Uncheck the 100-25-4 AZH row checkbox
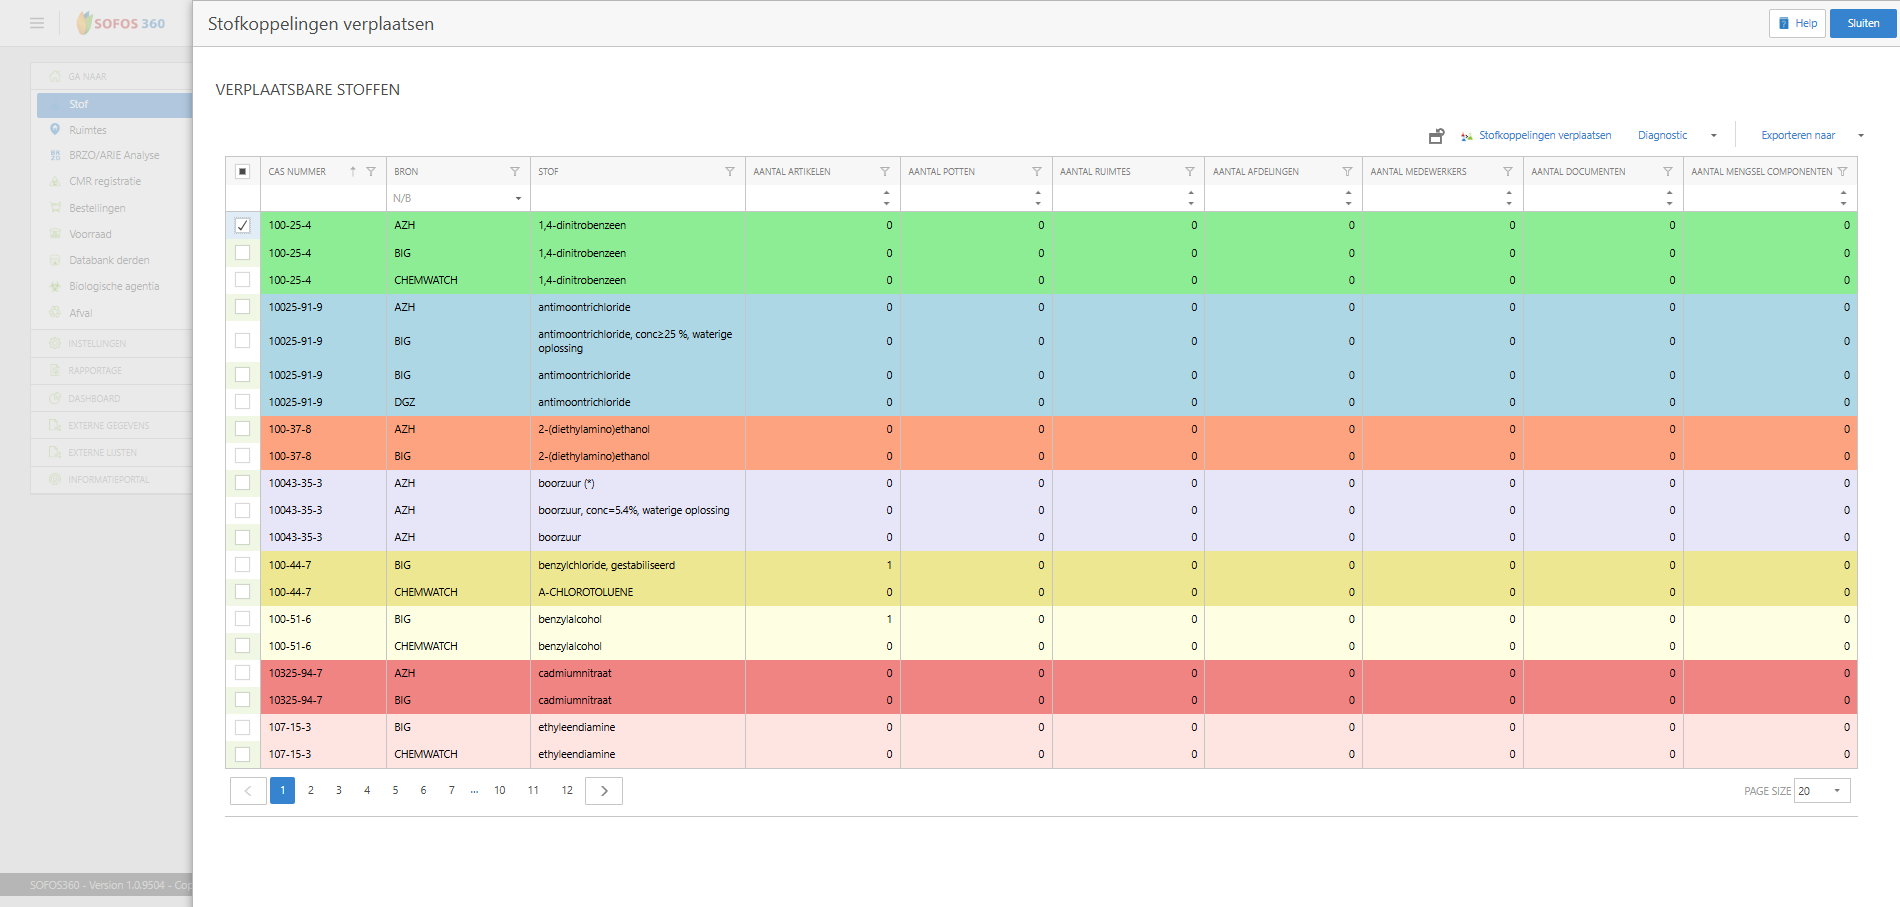The width and height of the screenshot is (1900, 907). (242, 226)
